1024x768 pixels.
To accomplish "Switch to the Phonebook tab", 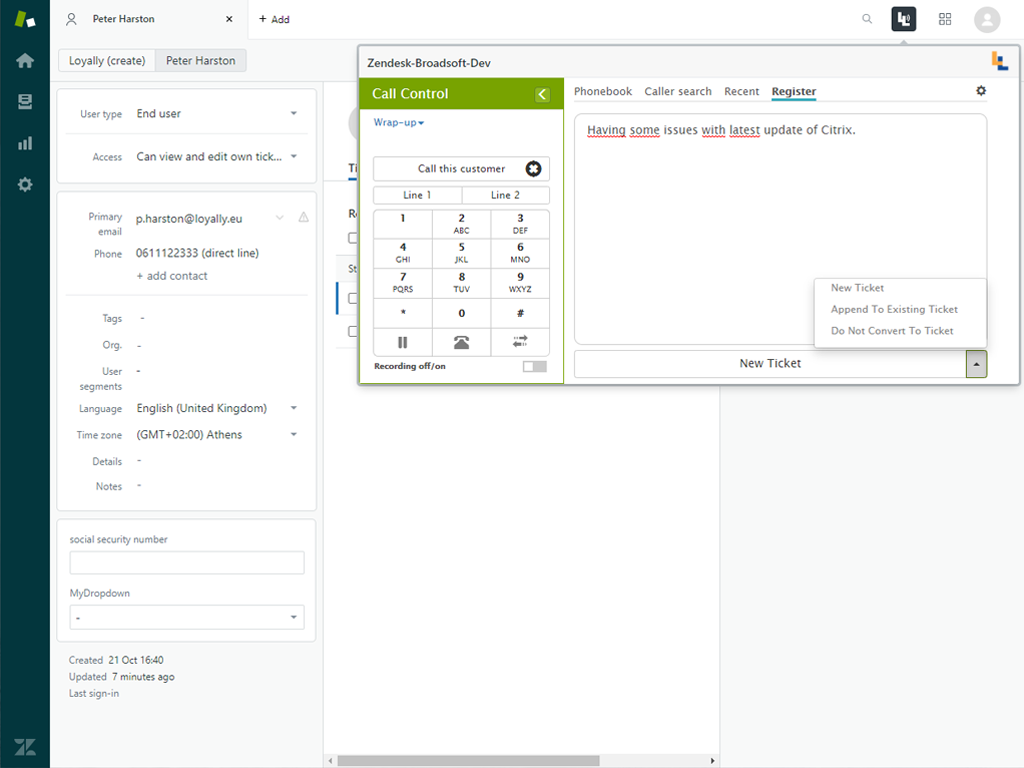I will coord(603,91).
